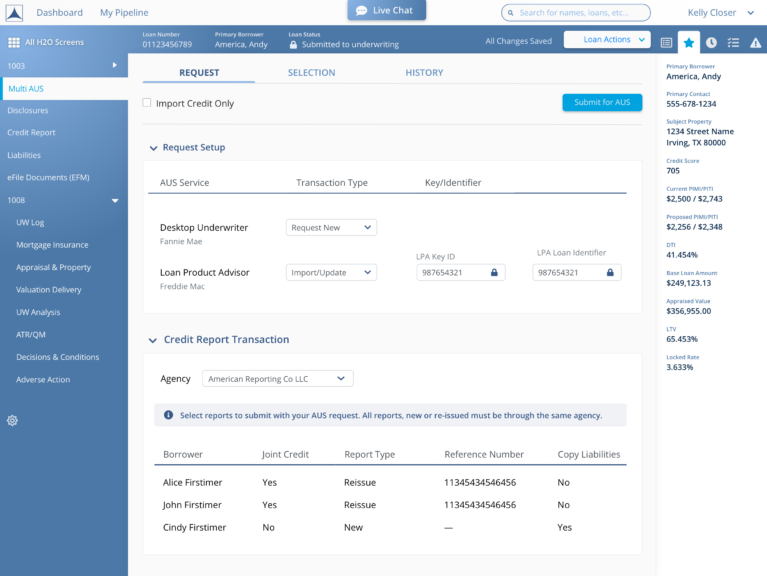767x576 pixels.
Task: Click the search names and loans field
Action: (576, 13)
